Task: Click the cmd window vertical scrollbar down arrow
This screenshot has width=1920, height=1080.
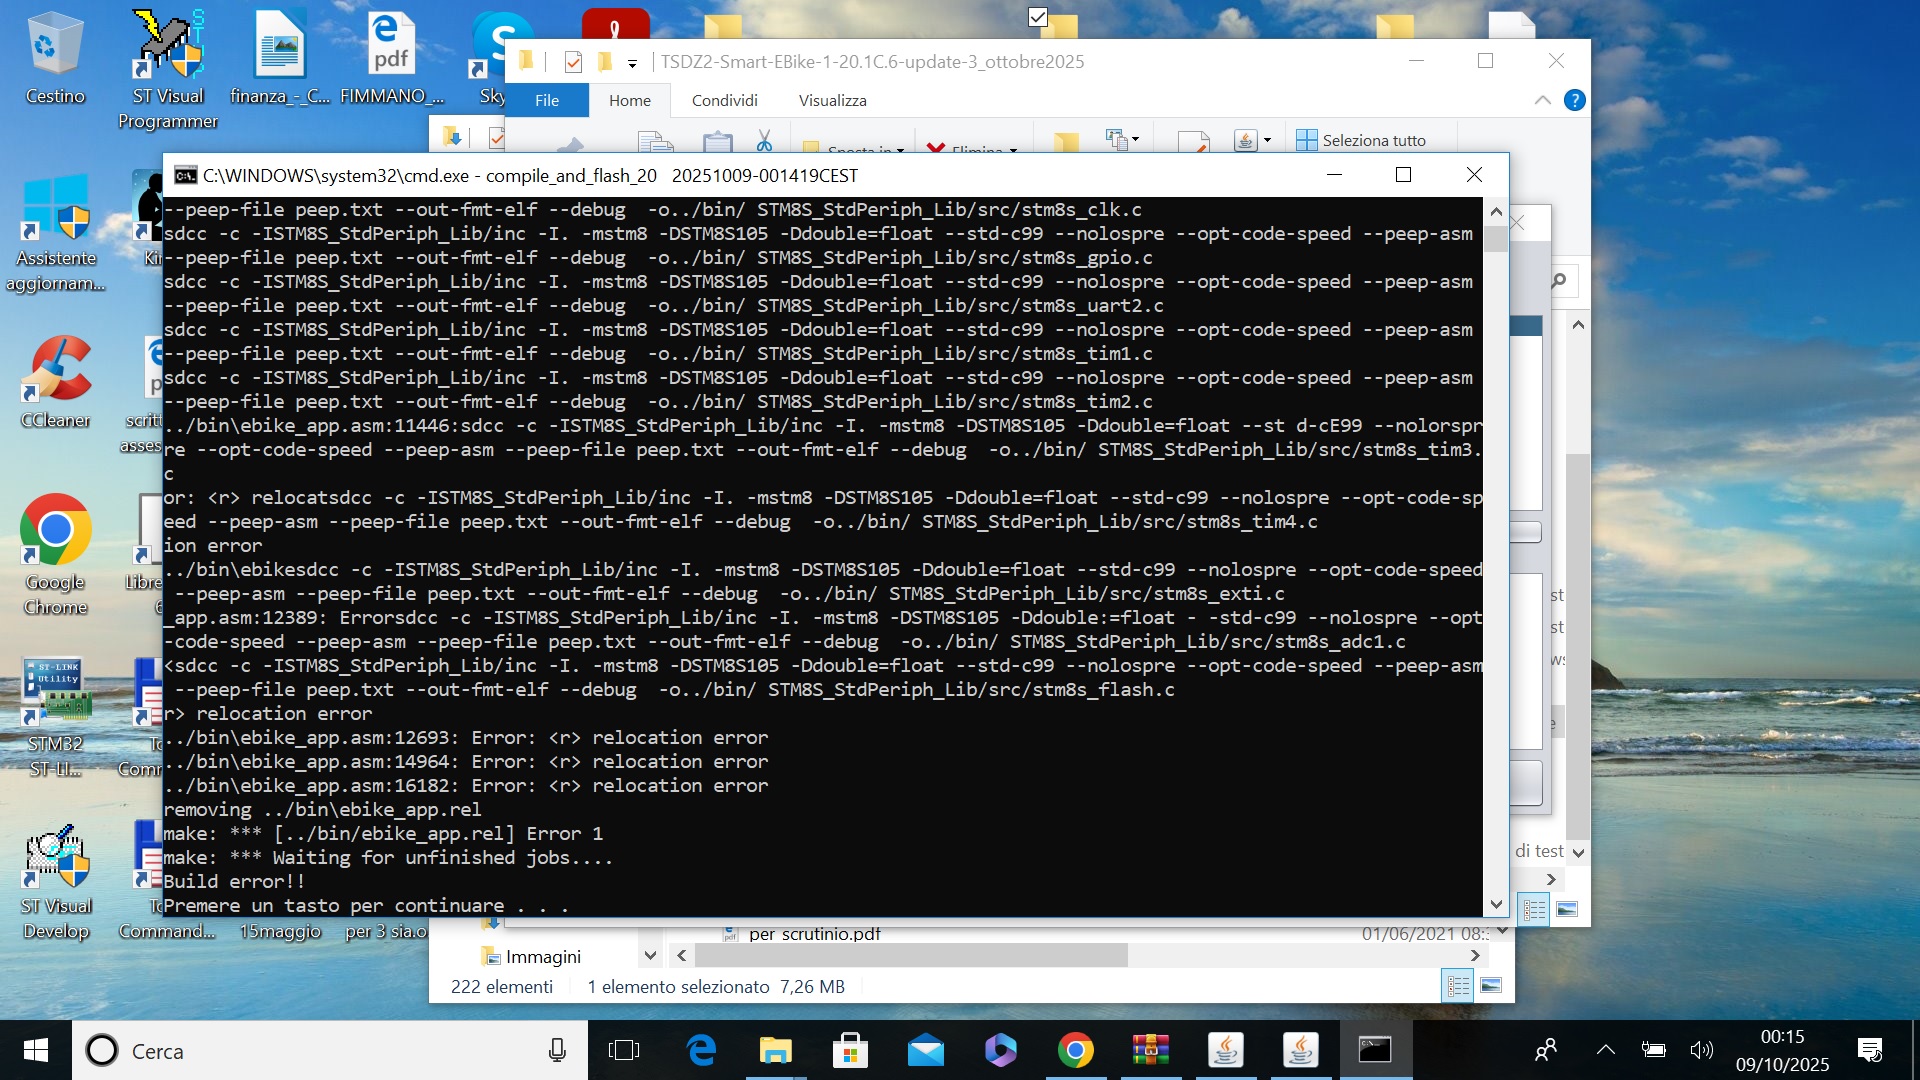Action: (1496, 904)
